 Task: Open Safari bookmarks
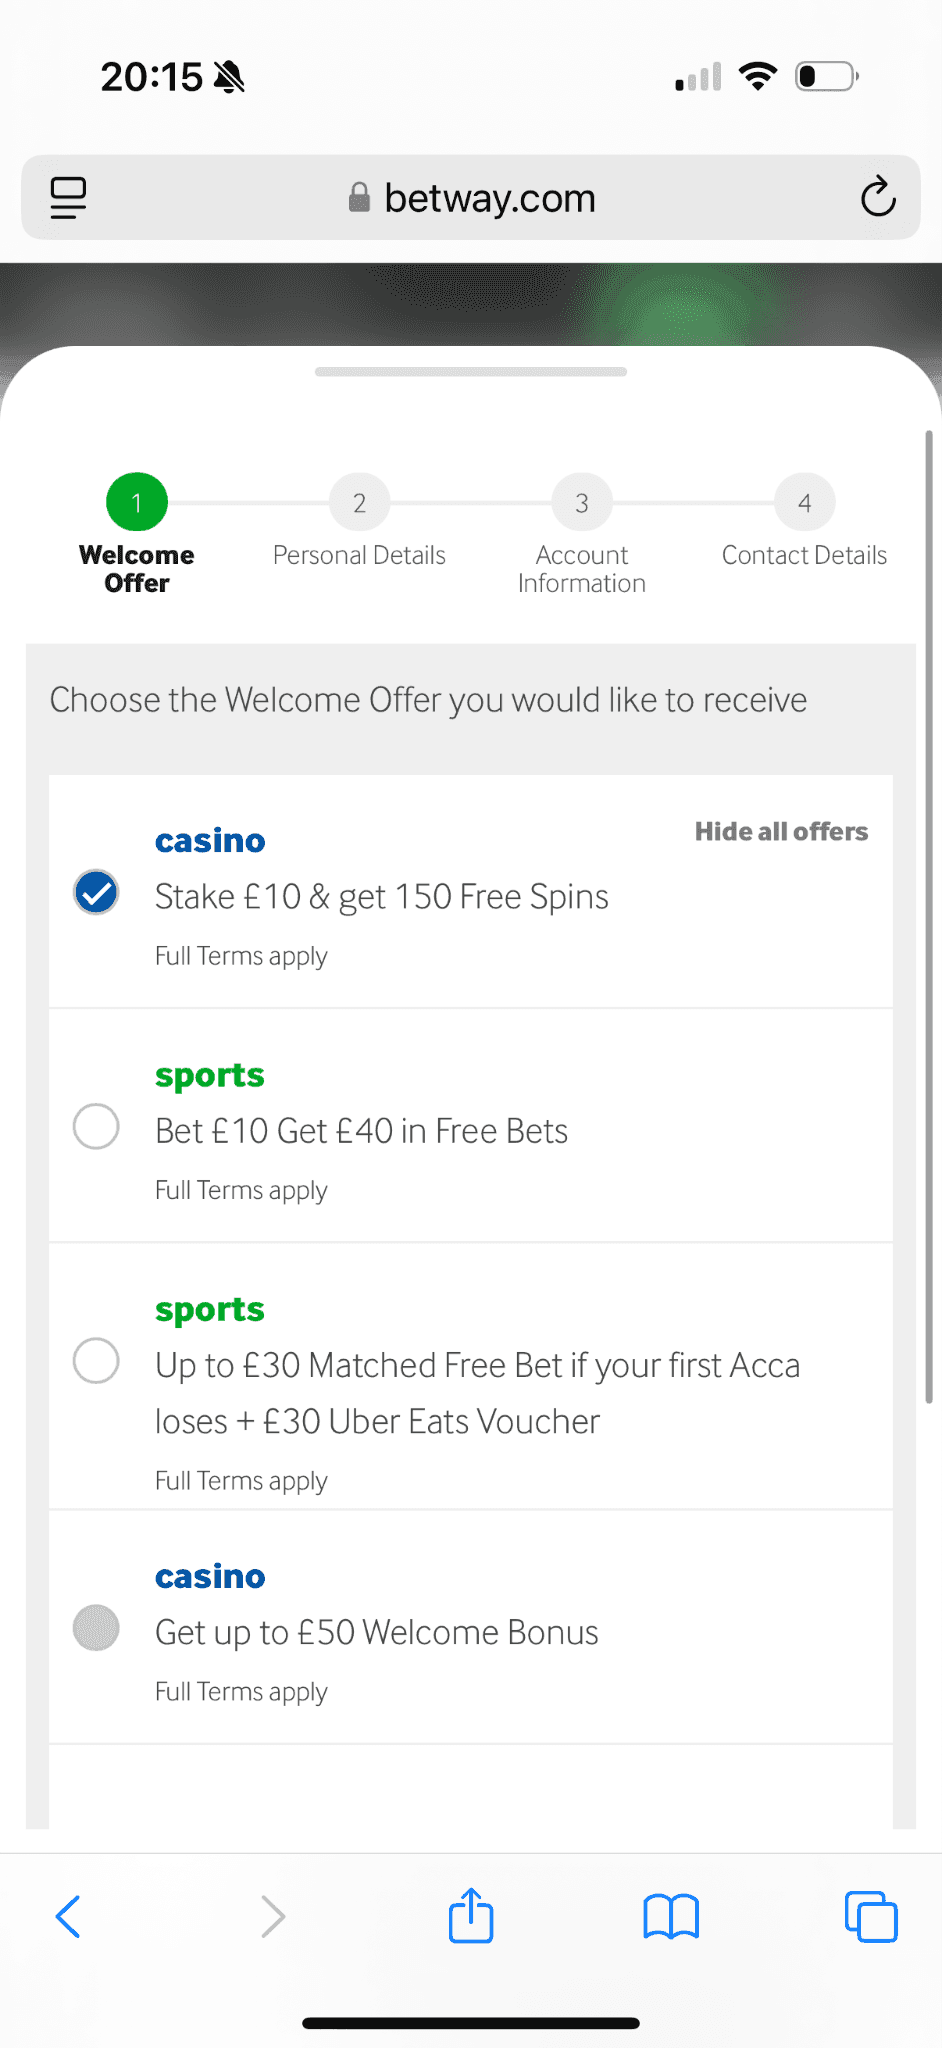click(x=671, y=1917)
